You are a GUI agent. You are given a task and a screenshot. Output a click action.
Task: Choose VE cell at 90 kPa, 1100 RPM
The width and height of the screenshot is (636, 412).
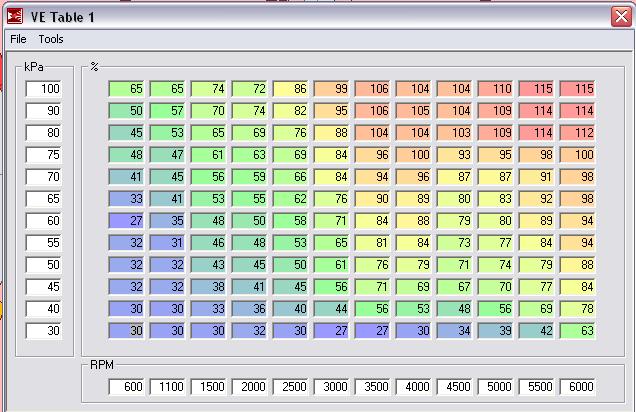168,111
